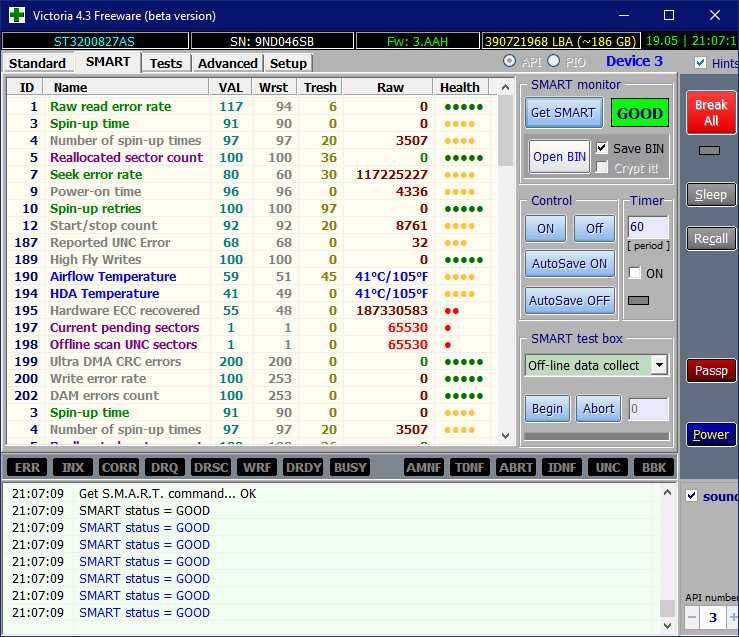This screenshot has height=637, width=739.
Task: Click the log panel scroll-up arrow
Action: 667,492
